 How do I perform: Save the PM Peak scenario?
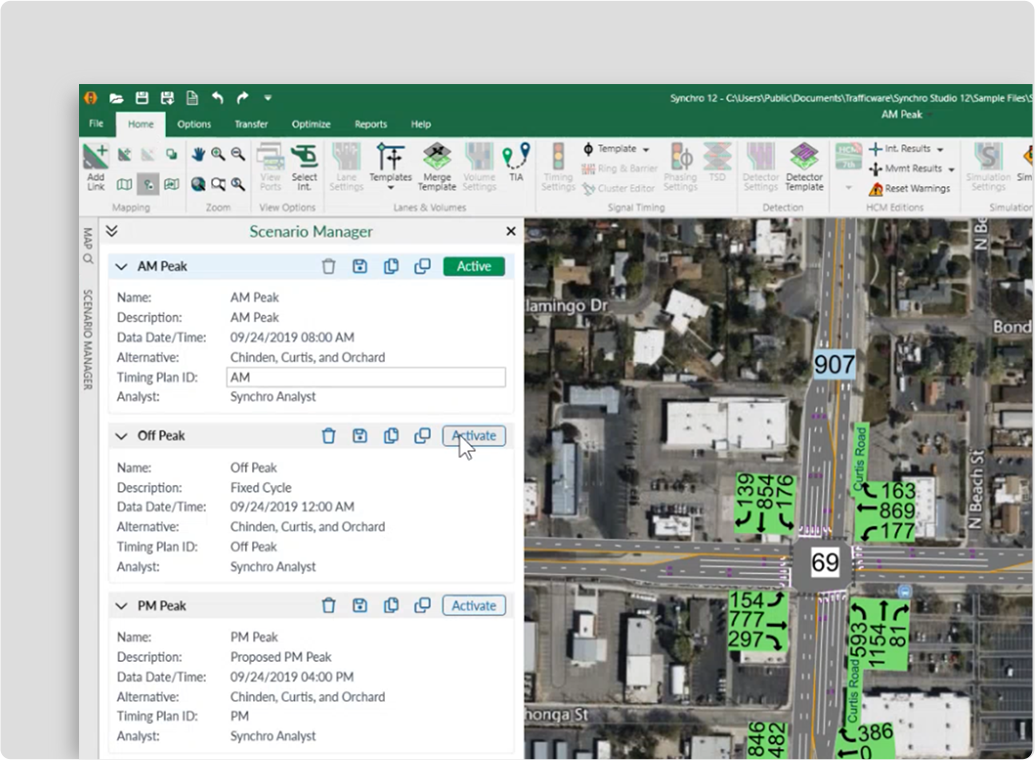[x=360, y=606]
